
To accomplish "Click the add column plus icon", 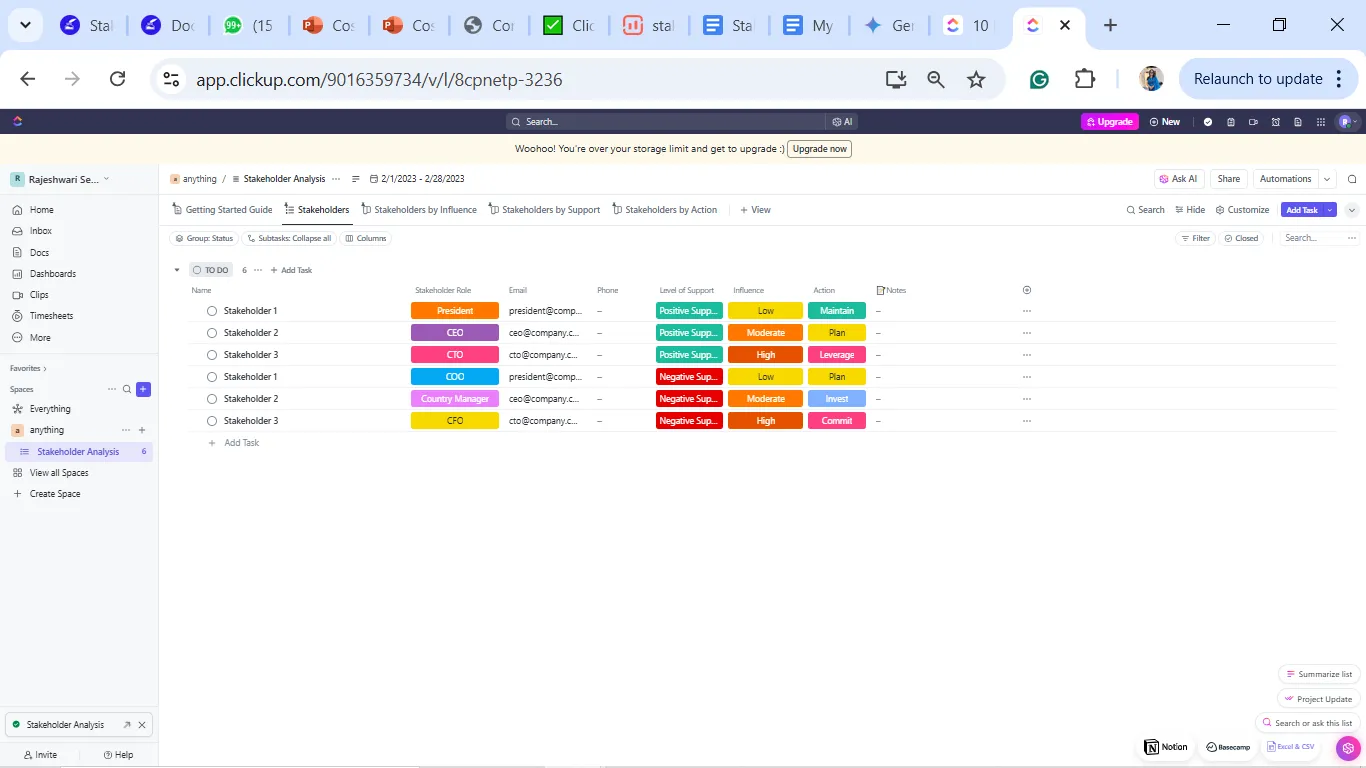I will (1027, 290).
